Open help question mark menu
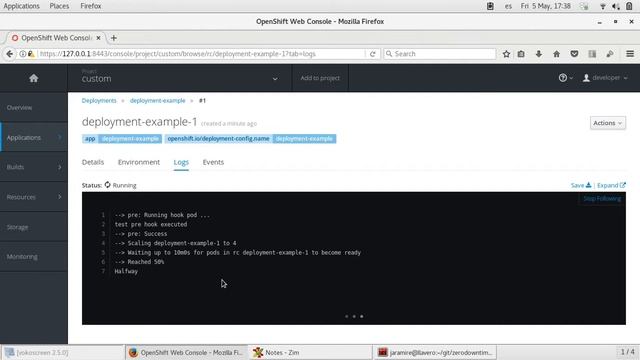Image resolution: width=640 pixels, height=360 pixels. pos(565,78)
